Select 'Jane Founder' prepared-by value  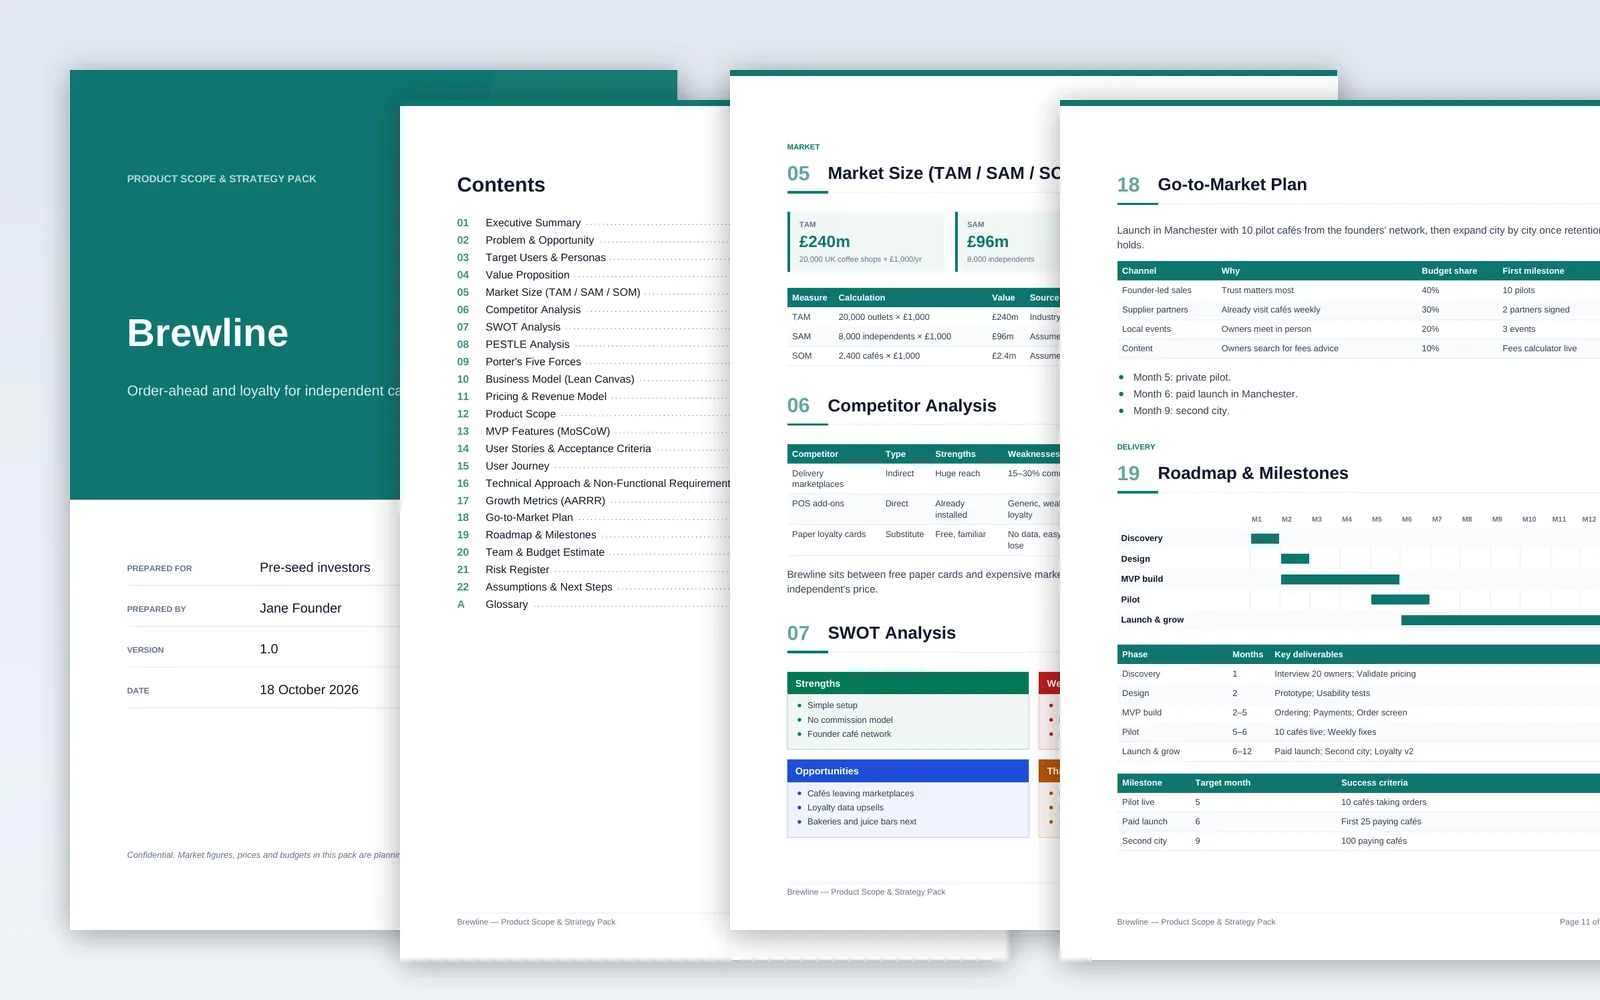point(300,608)
